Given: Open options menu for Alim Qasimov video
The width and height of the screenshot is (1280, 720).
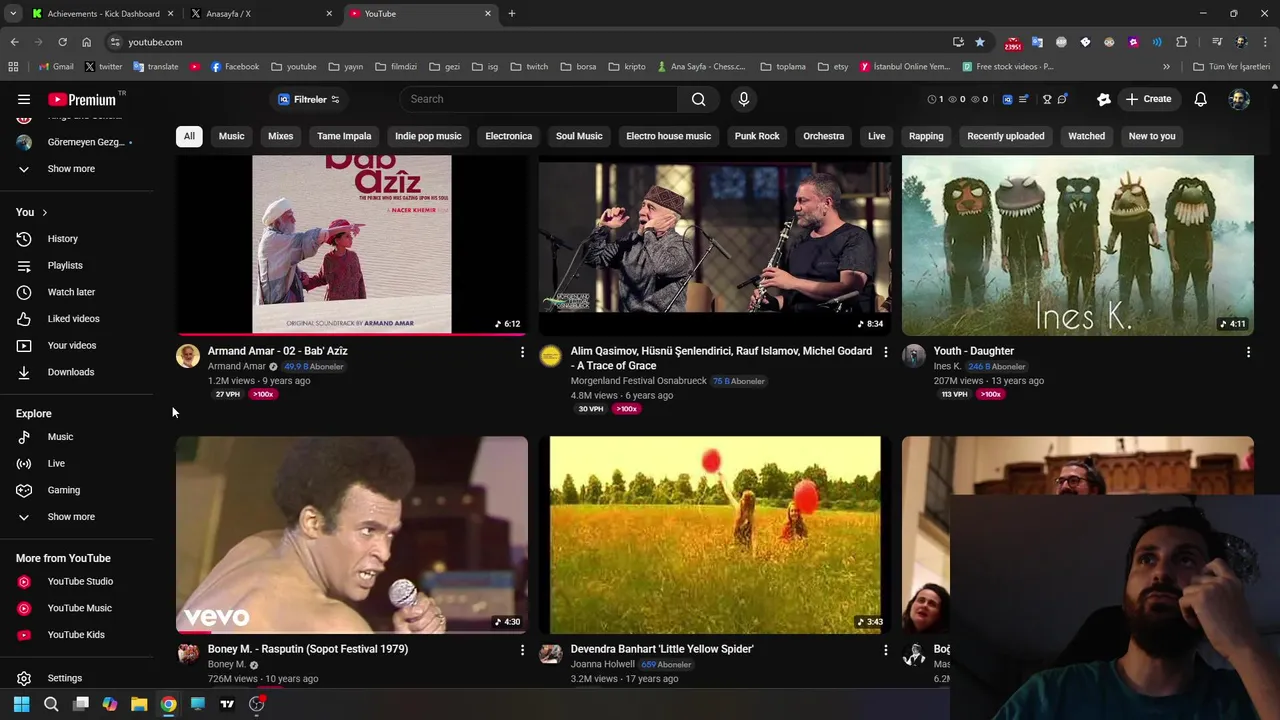Looking at the screenshot, I should click(885, 352).
